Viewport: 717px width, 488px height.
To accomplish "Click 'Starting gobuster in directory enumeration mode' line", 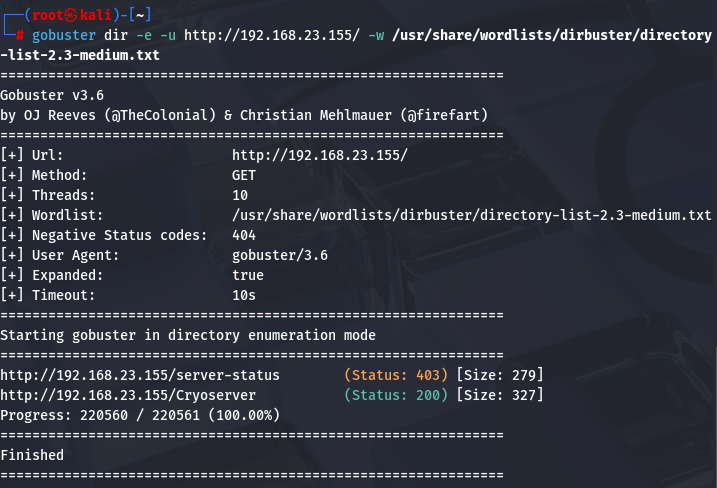I will point(188,335).
